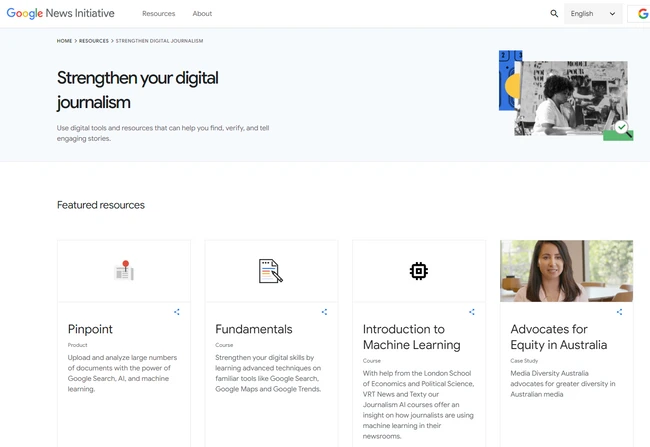Viewport: 650px width, 447px height.
Task: Open the Pinpoint title link
Action: click(90, 329)
